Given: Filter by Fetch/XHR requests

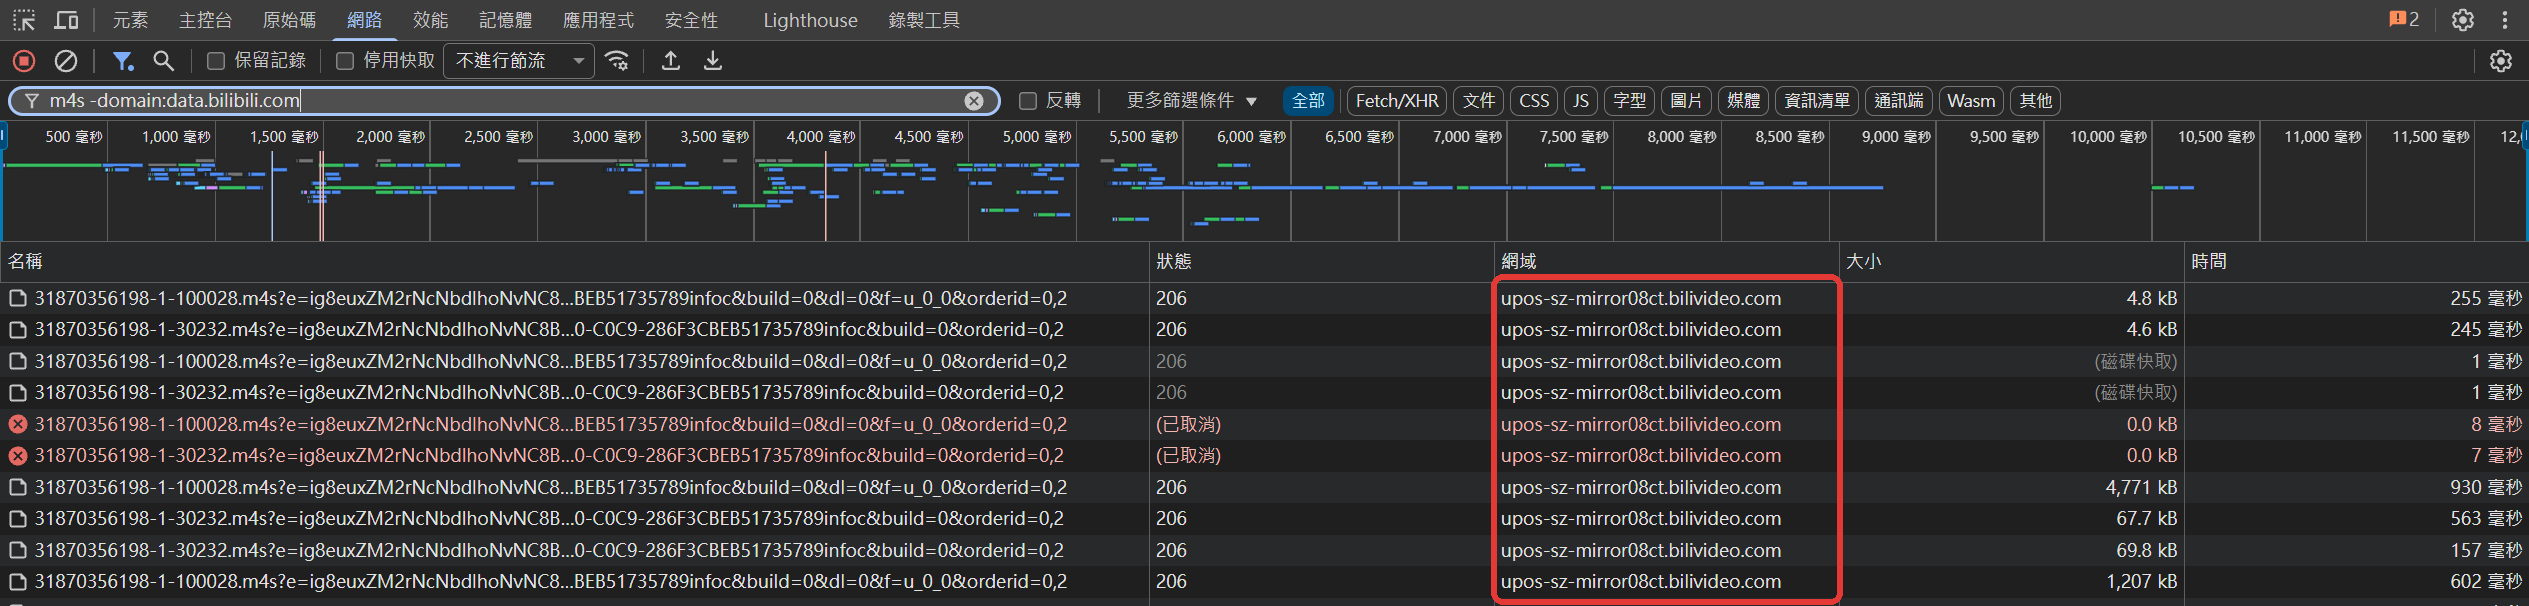Looking at the screenshot, I should (1397, 101).
